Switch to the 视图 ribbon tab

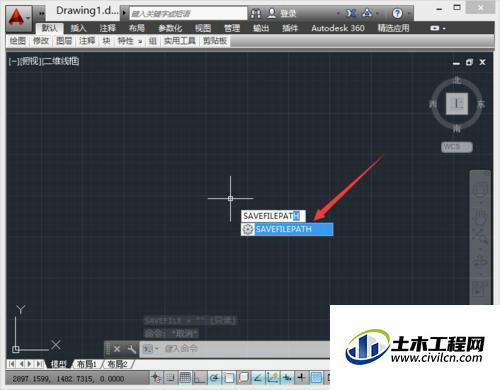click(203, 28)
